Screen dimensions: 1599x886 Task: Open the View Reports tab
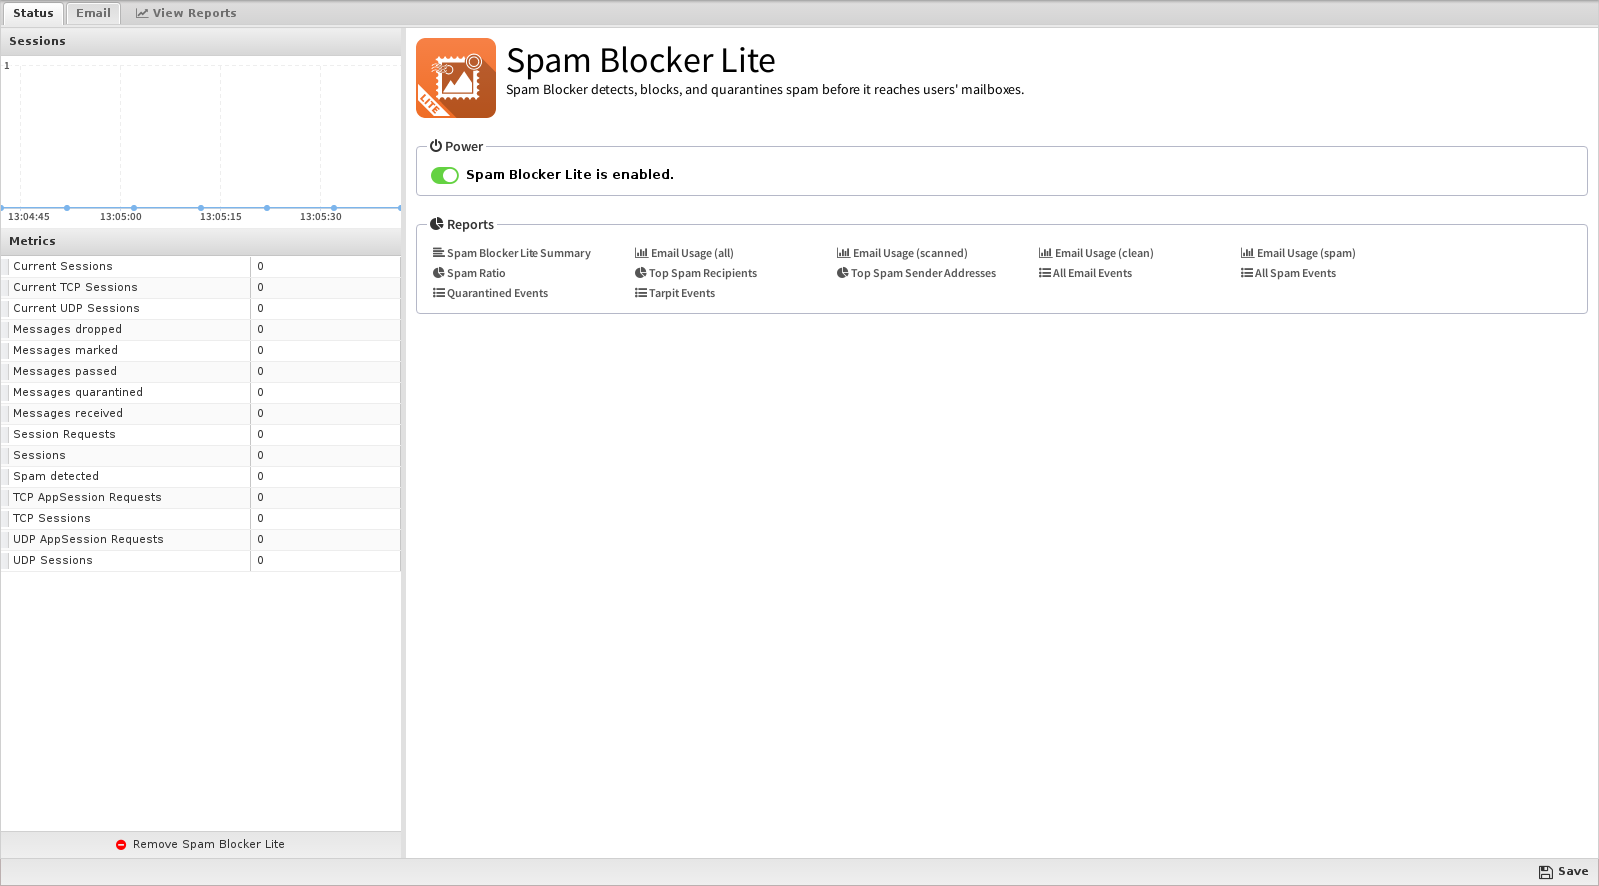tap(186, 13)
